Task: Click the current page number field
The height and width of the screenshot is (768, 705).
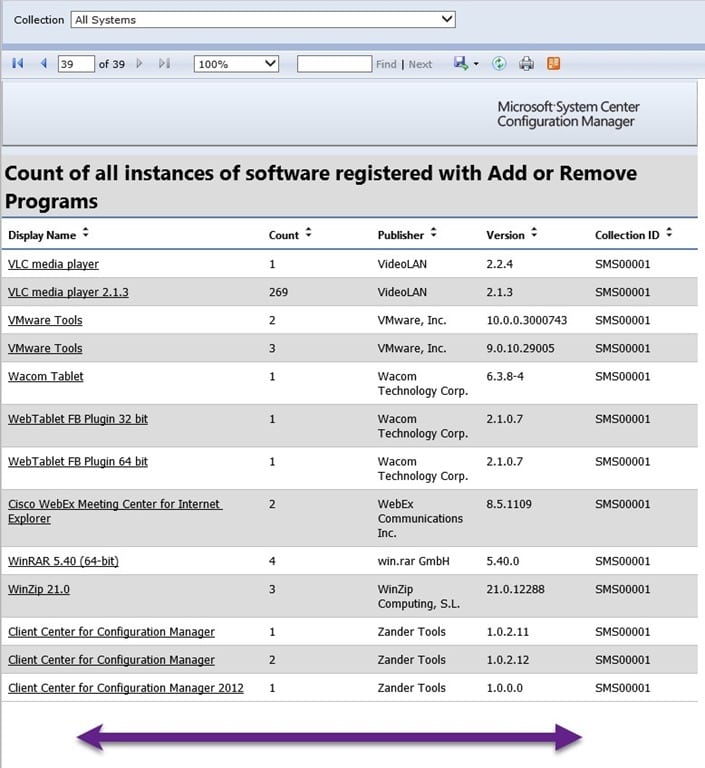Action: [x=76, y=64]
